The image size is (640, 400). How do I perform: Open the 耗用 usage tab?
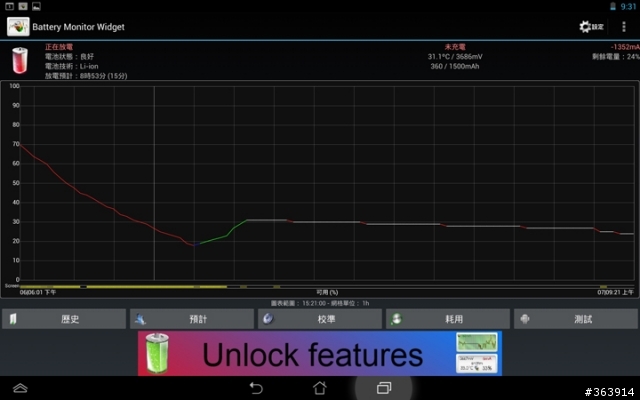448,319
